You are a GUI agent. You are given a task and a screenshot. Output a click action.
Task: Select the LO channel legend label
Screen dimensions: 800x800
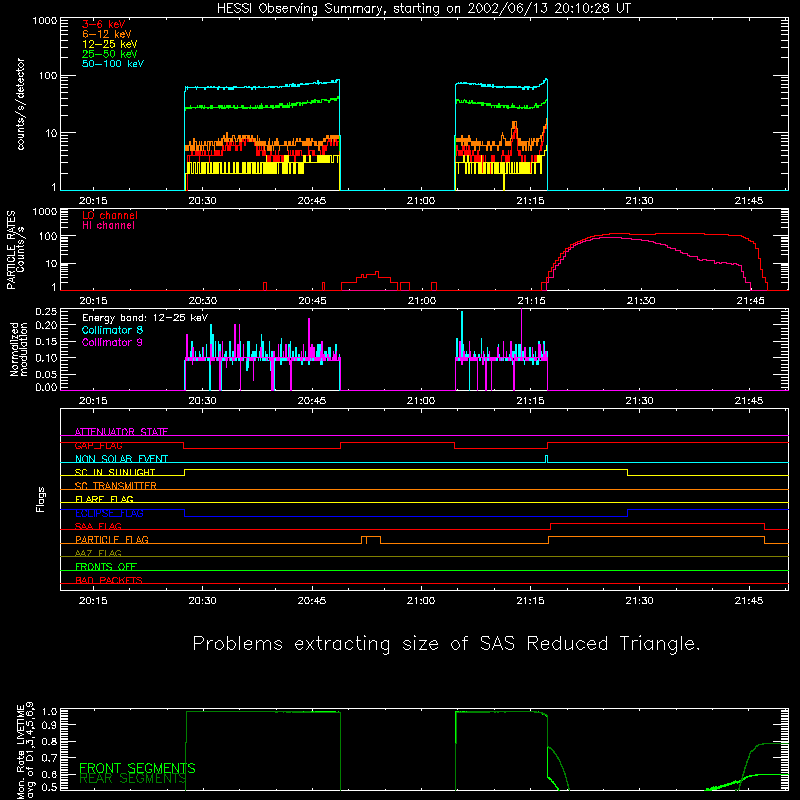110,215
